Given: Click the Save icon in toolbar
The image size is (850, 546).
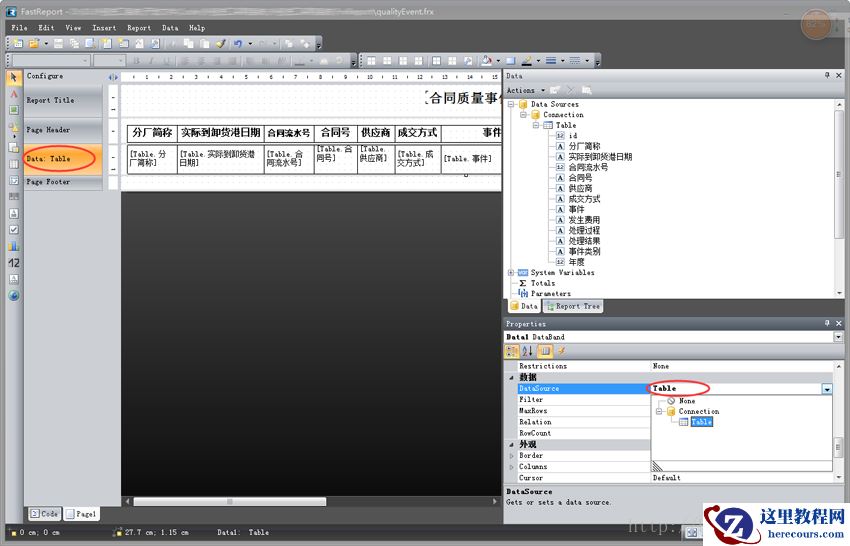Looking at the screenshot, I should (59, 44).
